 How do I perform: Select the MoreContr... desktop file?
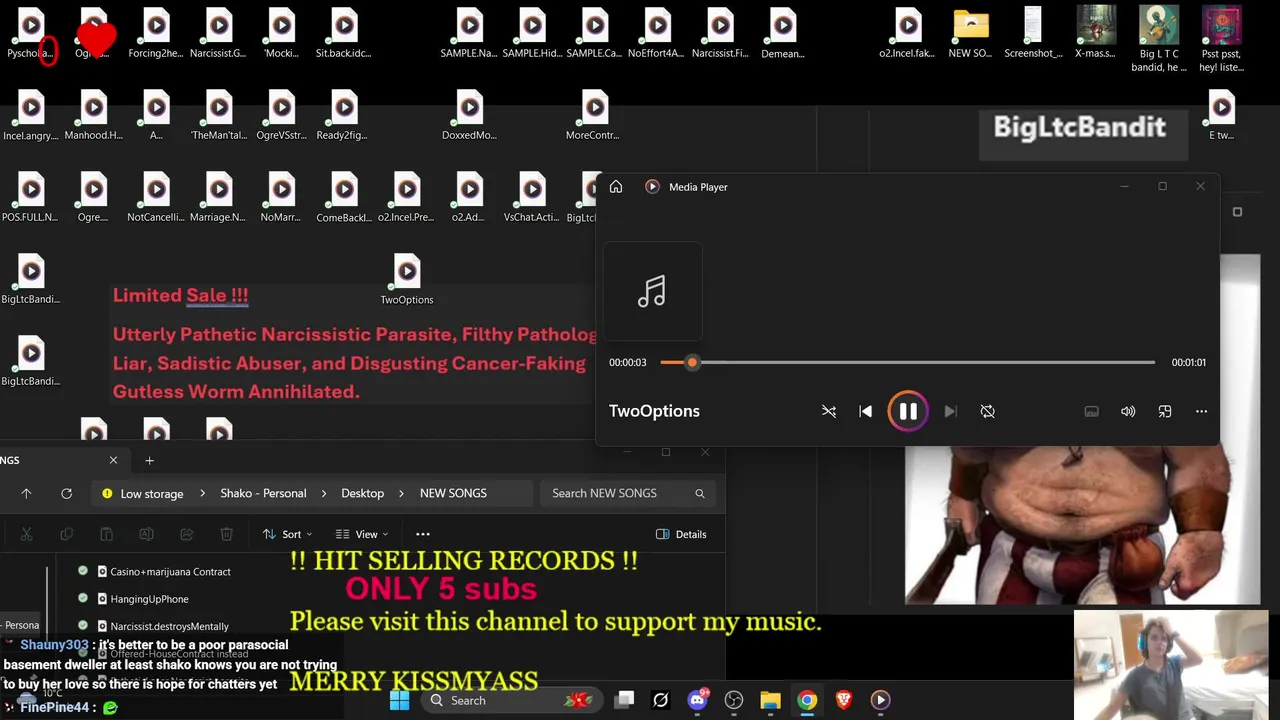[x=595, y=115]
